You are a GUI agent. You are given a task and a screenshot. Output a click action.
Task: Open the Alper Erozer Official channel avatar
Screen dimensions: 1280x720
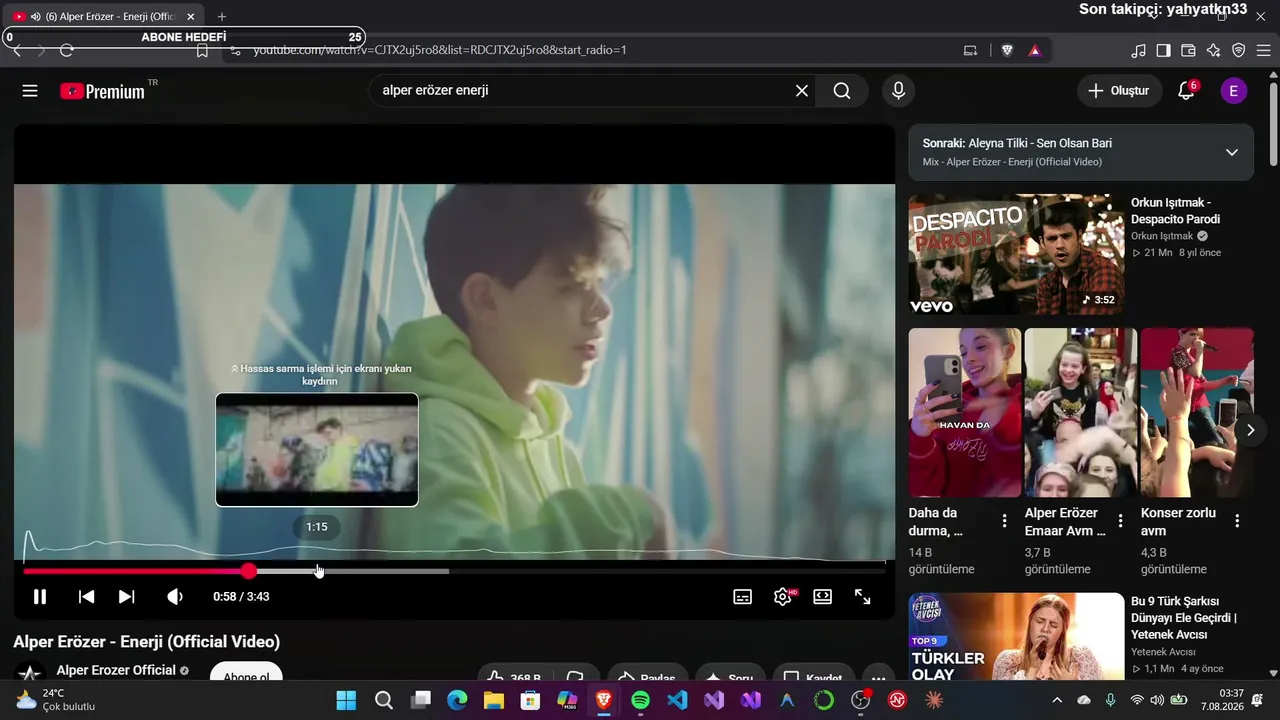(30, 672)
